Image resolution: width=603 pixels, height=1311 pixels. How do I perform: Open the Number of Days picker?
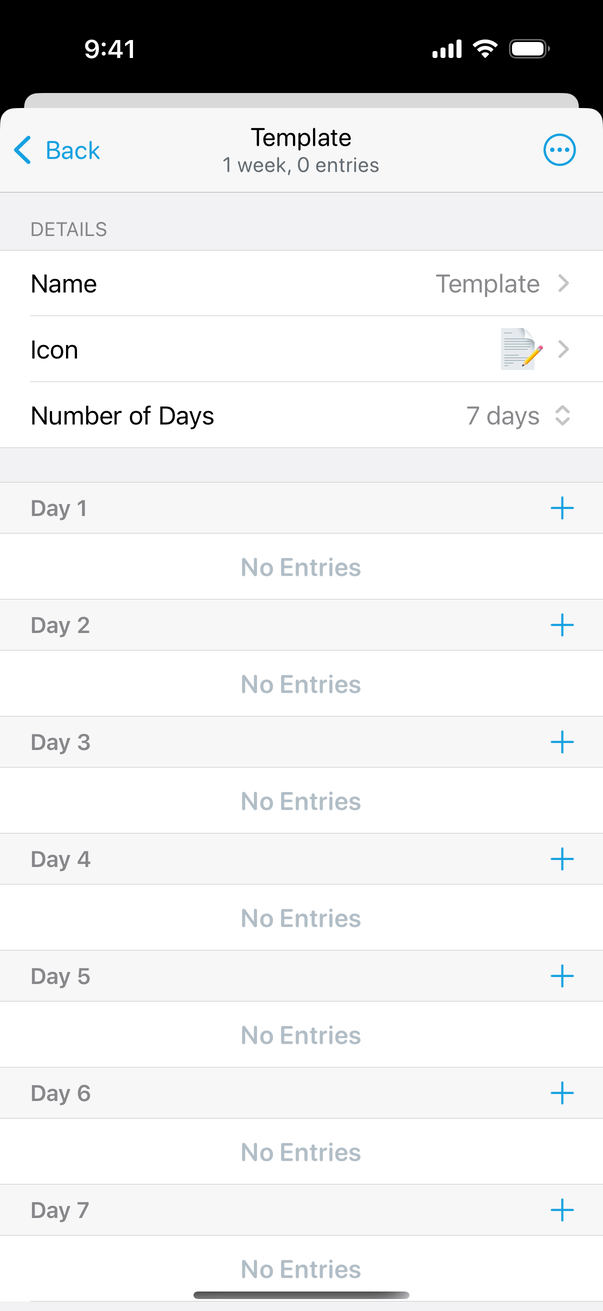click(300, 416)
